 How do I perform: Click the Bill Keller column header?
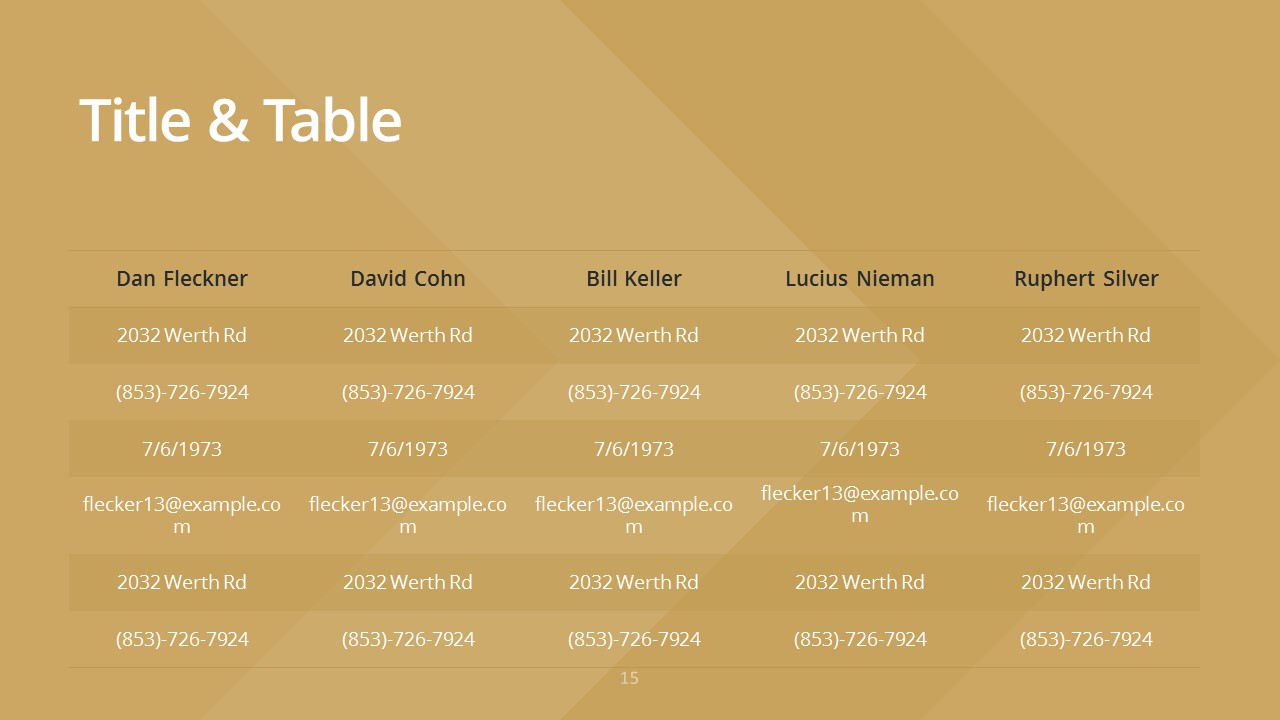(634, 279)
